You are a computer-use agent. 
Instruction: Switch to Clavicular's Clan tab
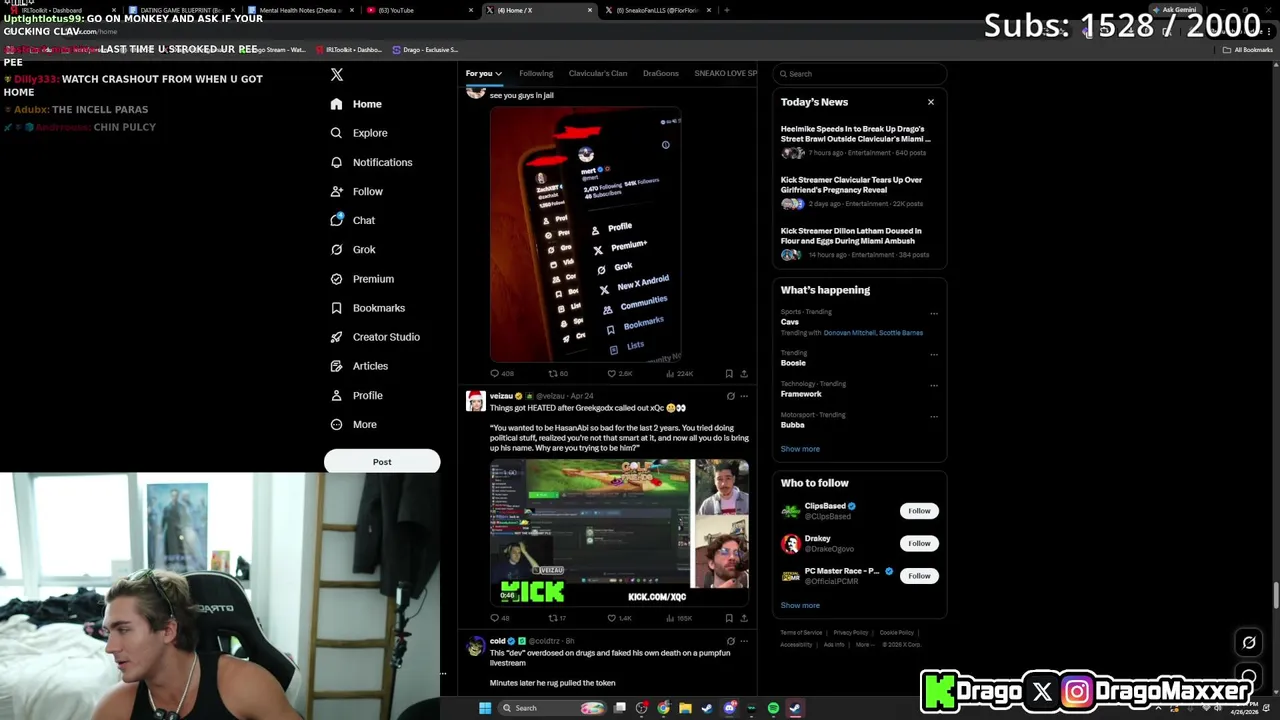[598, 73]
